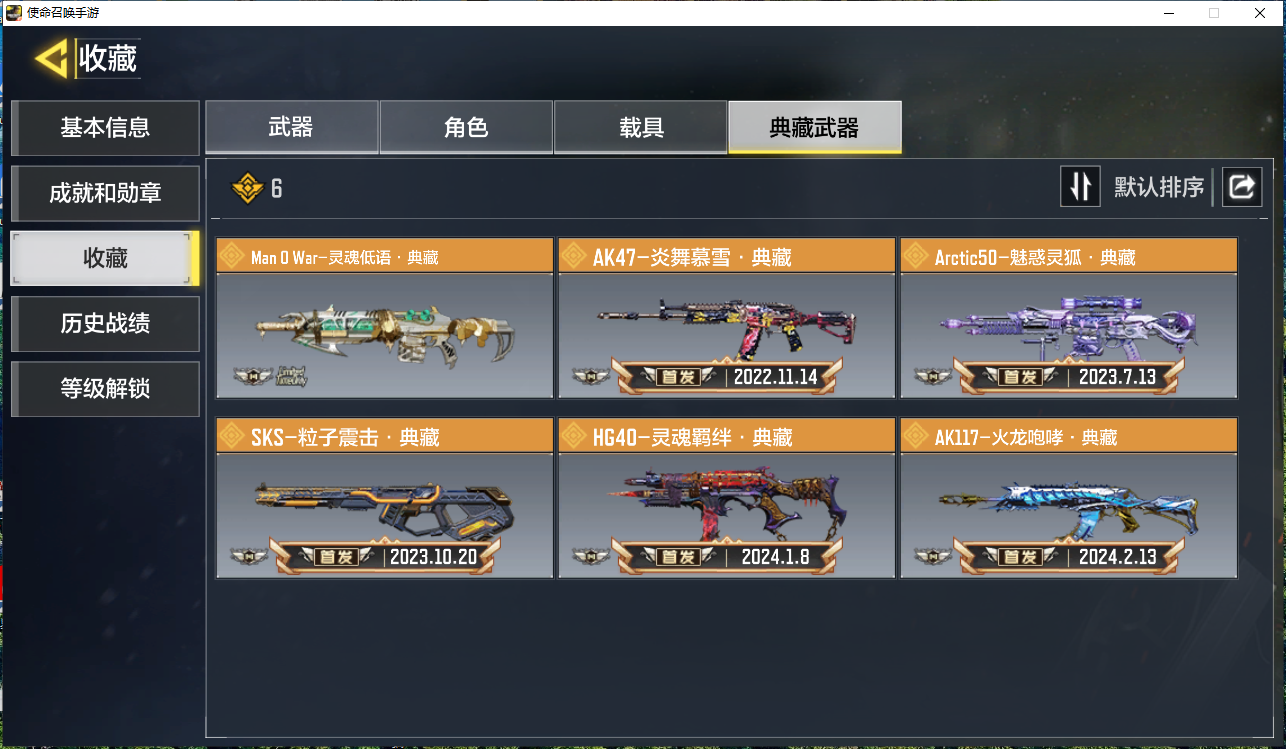The width and height of the screenshot is (1286, 749).
Task: Click the yellow back arrow icon
Action: tap(52, 59)
